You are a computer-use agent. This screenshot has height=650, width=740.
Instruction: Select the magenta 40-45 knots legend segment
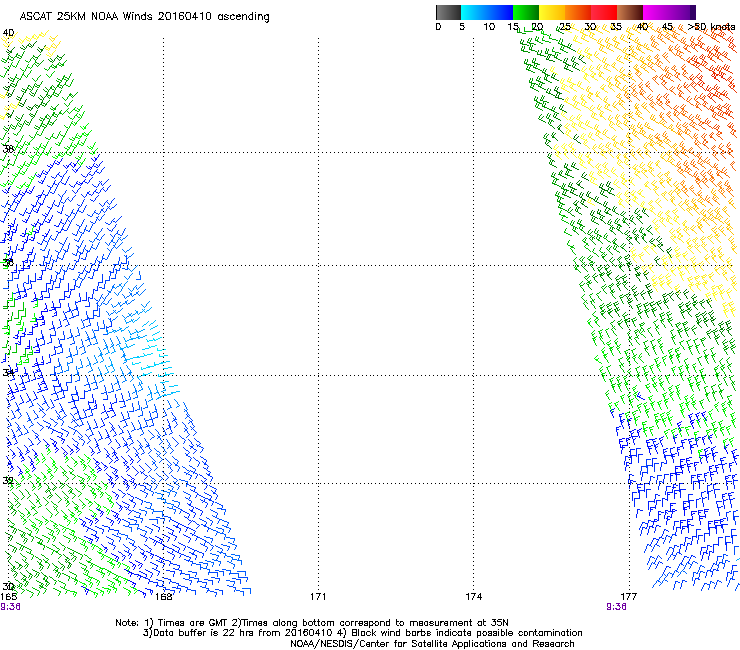656,12
